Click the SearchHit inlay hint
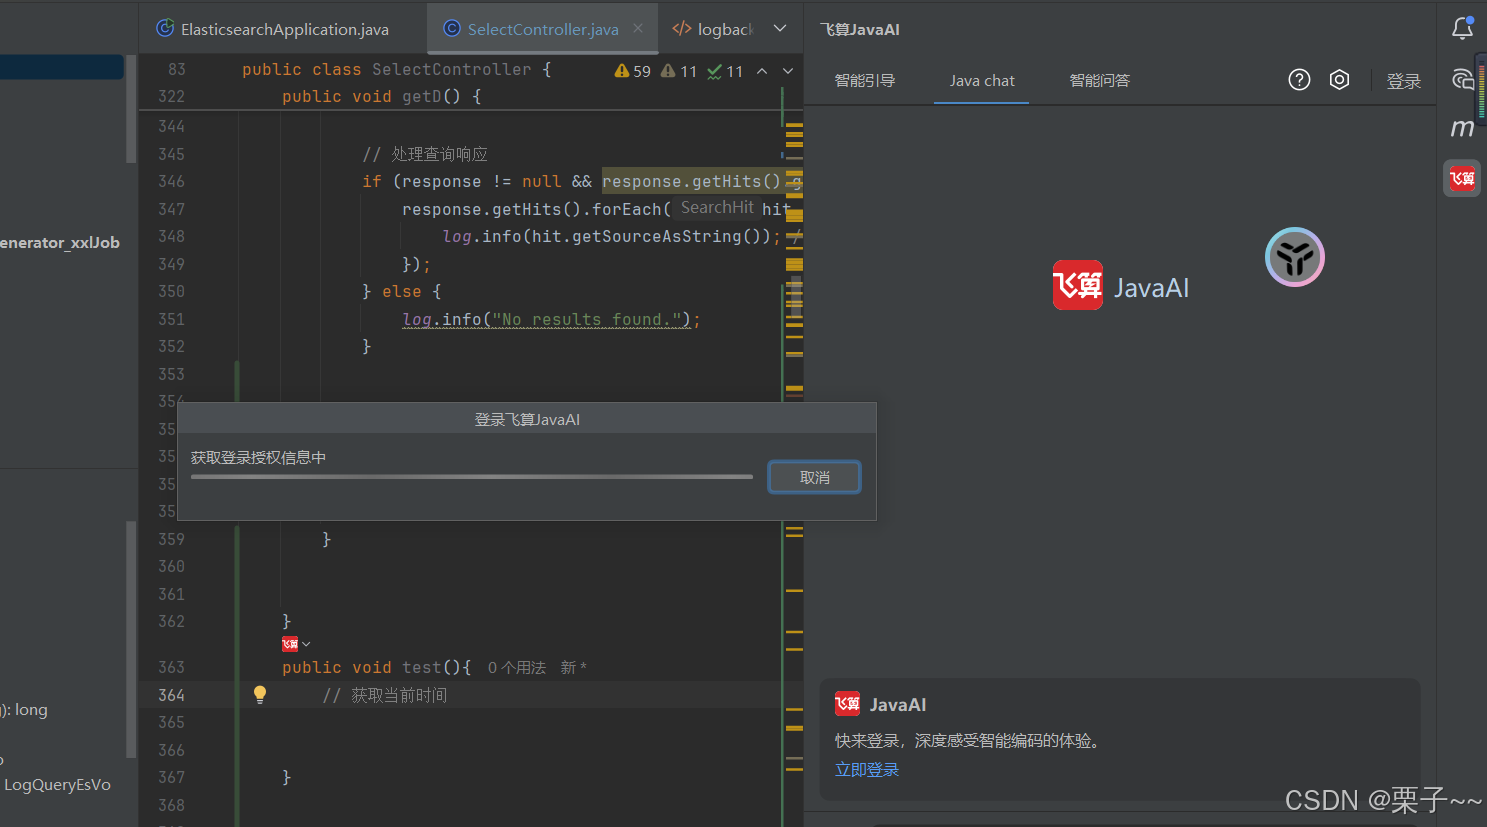Viewport: 1487px width, 827px height. click(717, 207)
